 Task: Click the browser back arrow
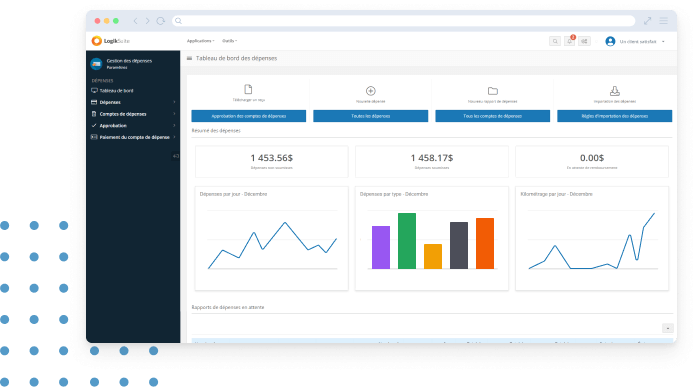(x=136, y=21)
